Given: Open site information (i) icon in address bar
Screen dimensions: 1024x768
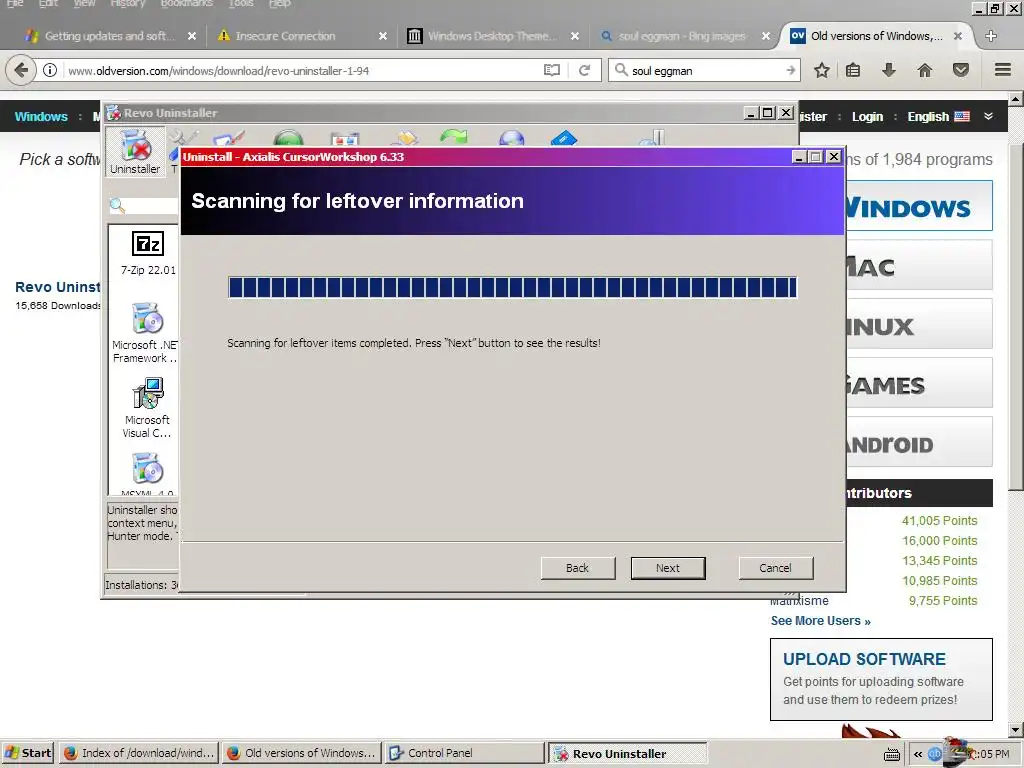Looking at the screenshot, I should click(x=50, y=71).
